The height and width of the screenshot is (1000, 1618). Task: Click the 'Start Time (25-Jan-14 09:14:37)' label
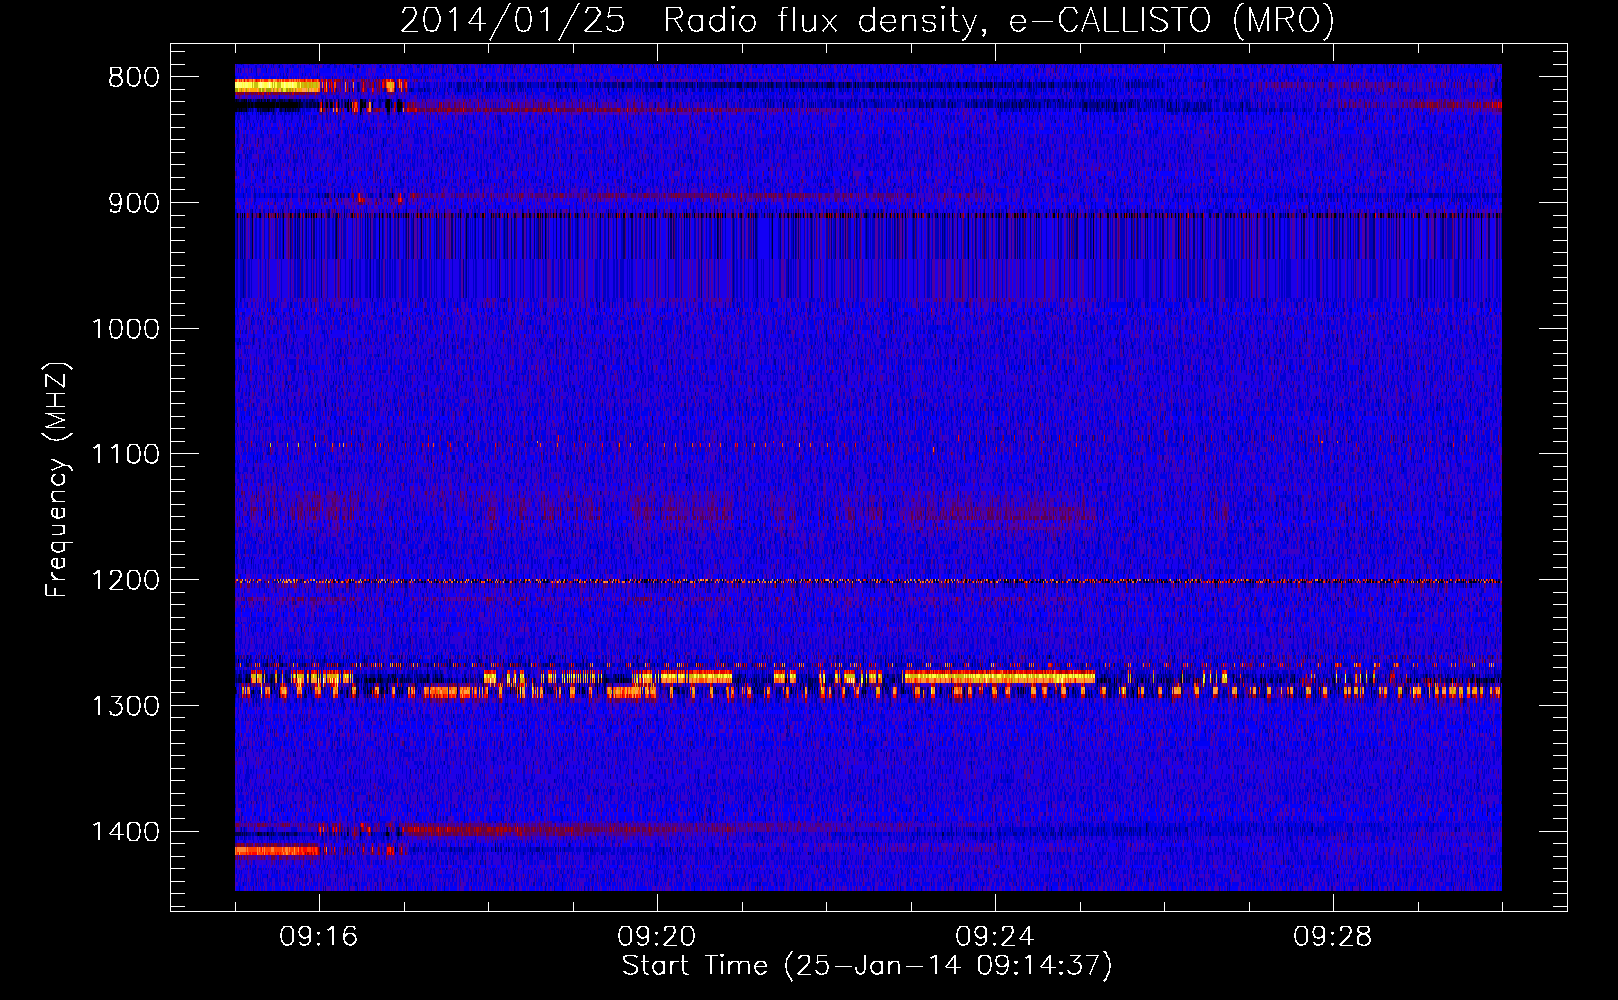tap(867, 966)
